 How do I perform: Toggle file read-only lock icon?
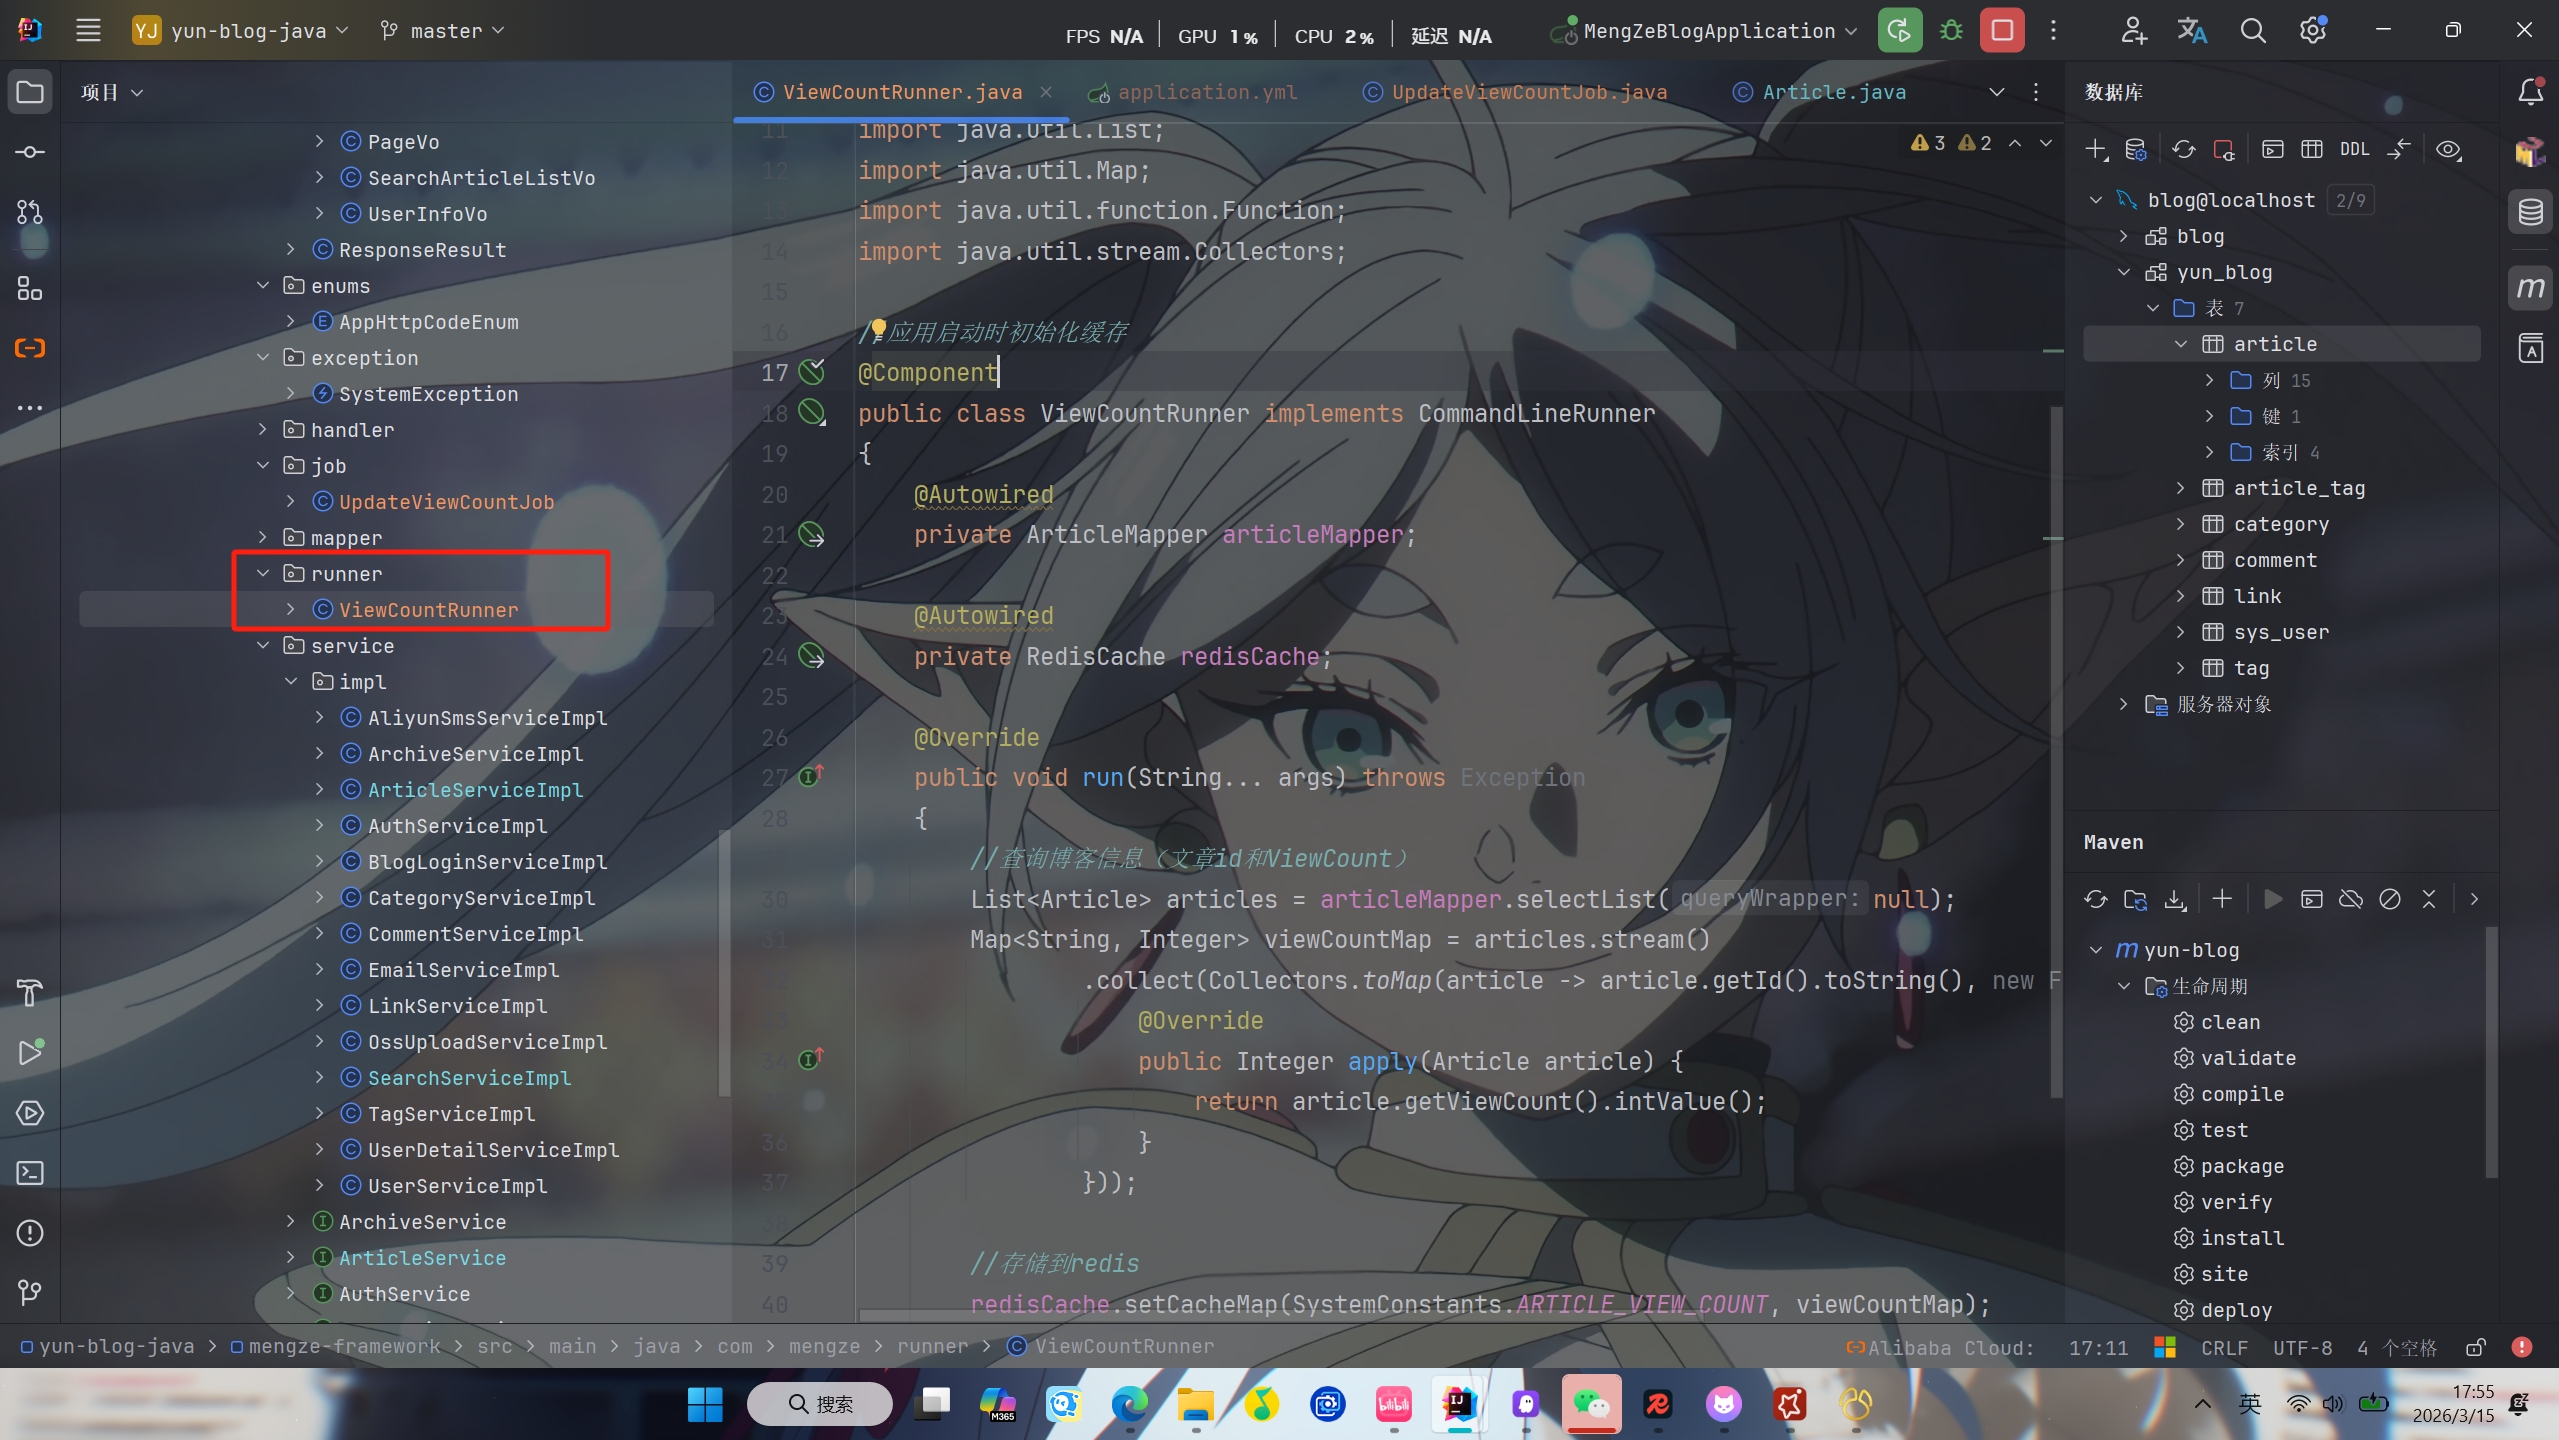[x=2475, y=1347]
